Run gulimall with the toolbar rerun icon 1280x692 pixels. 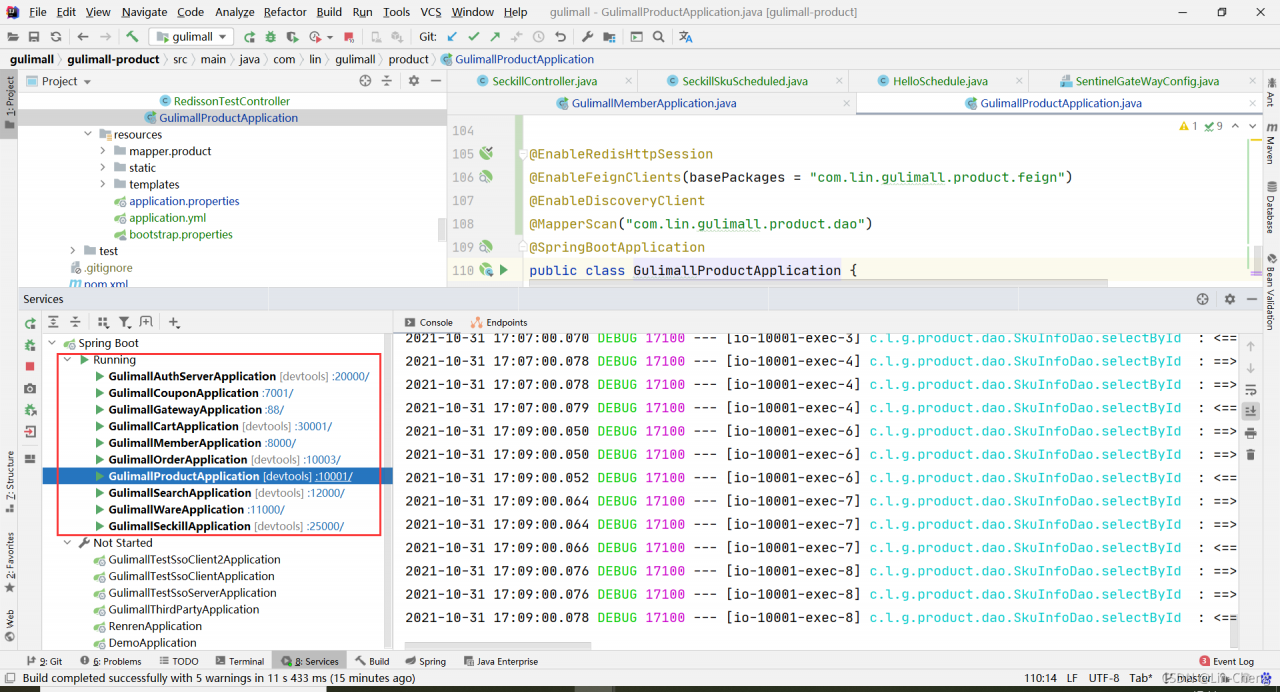coord(250,37)
